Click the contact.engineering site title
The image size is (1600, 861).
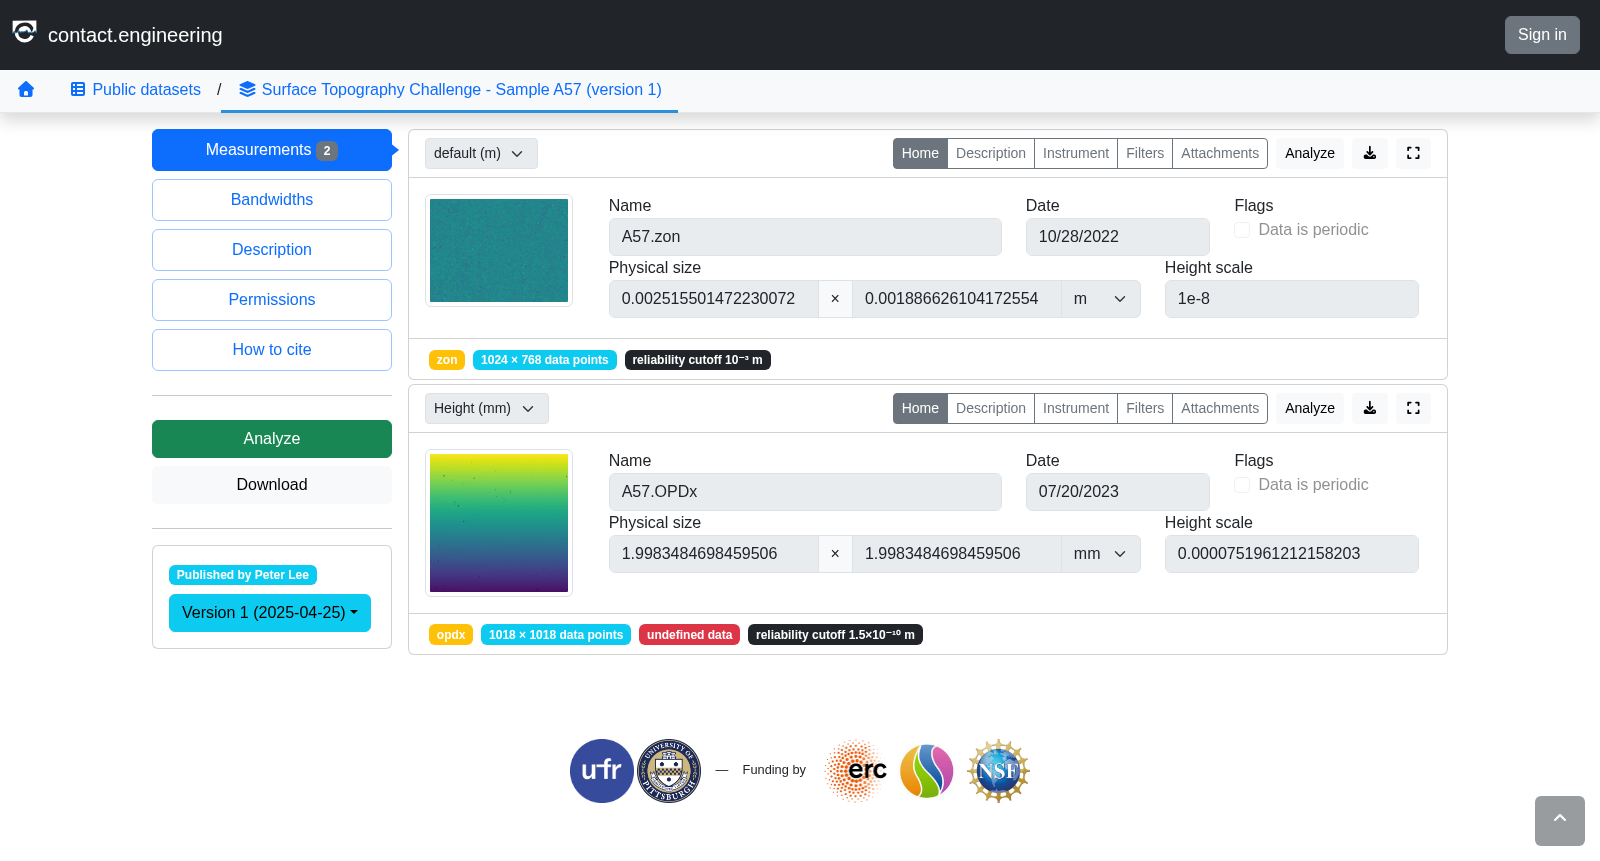pos(135,35)
